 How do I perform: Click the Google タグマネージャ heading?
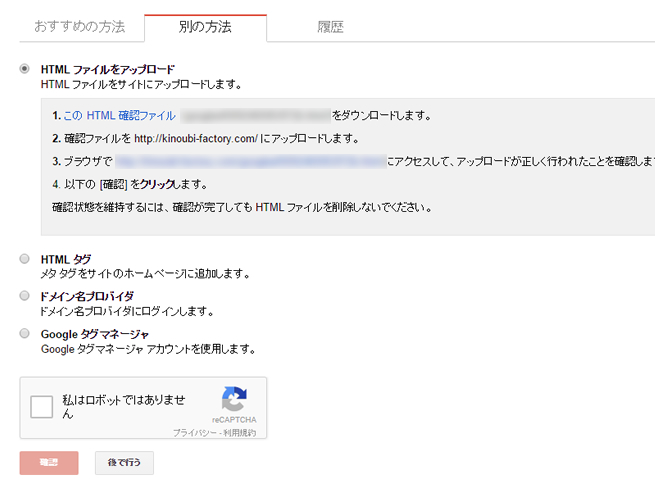click(x=95, y=334)
